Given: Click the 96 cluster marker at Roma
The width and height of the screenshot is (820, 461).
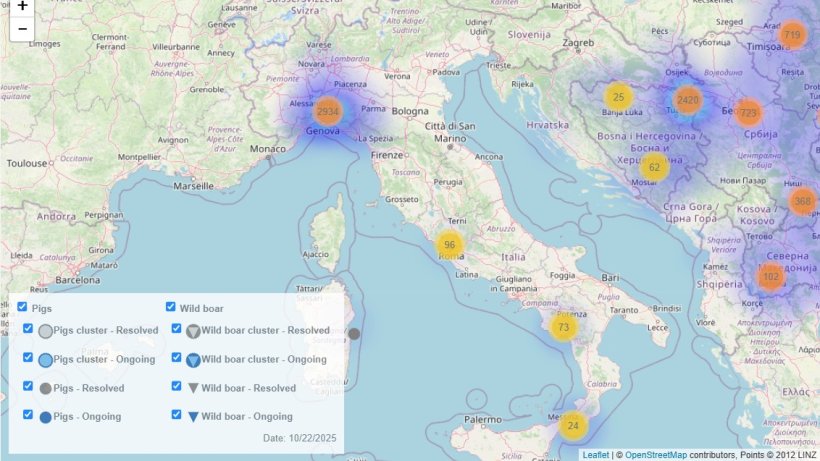Looking at the screenshot, I should coord(450,245).
